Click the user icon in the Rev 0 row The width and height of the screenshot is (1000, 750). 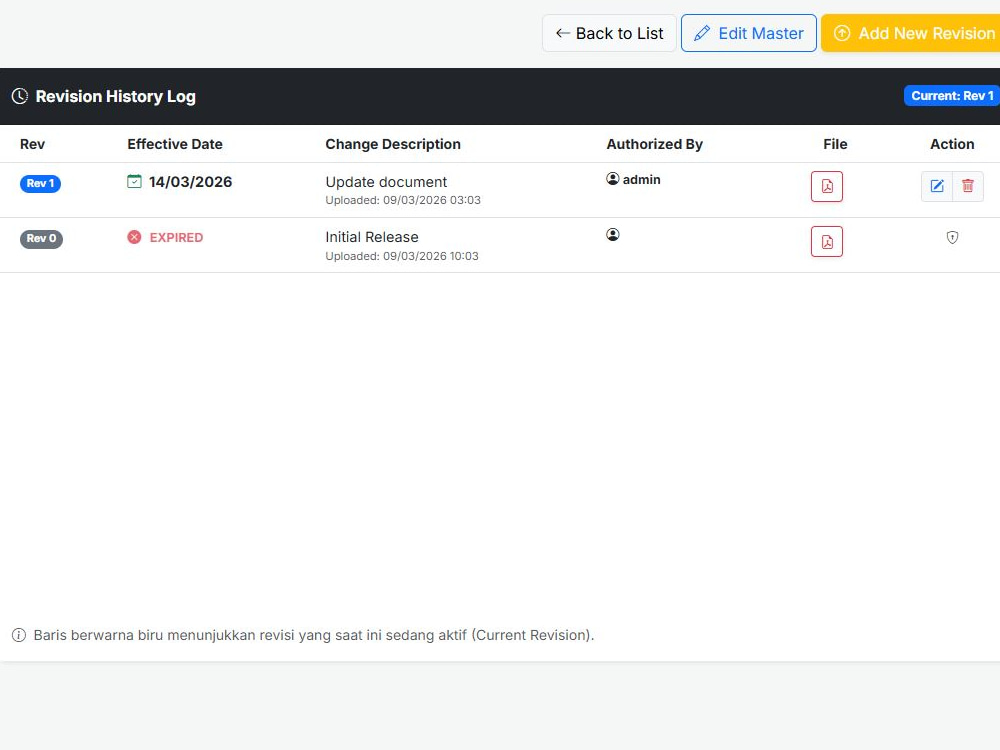click(x=613, y=235)
